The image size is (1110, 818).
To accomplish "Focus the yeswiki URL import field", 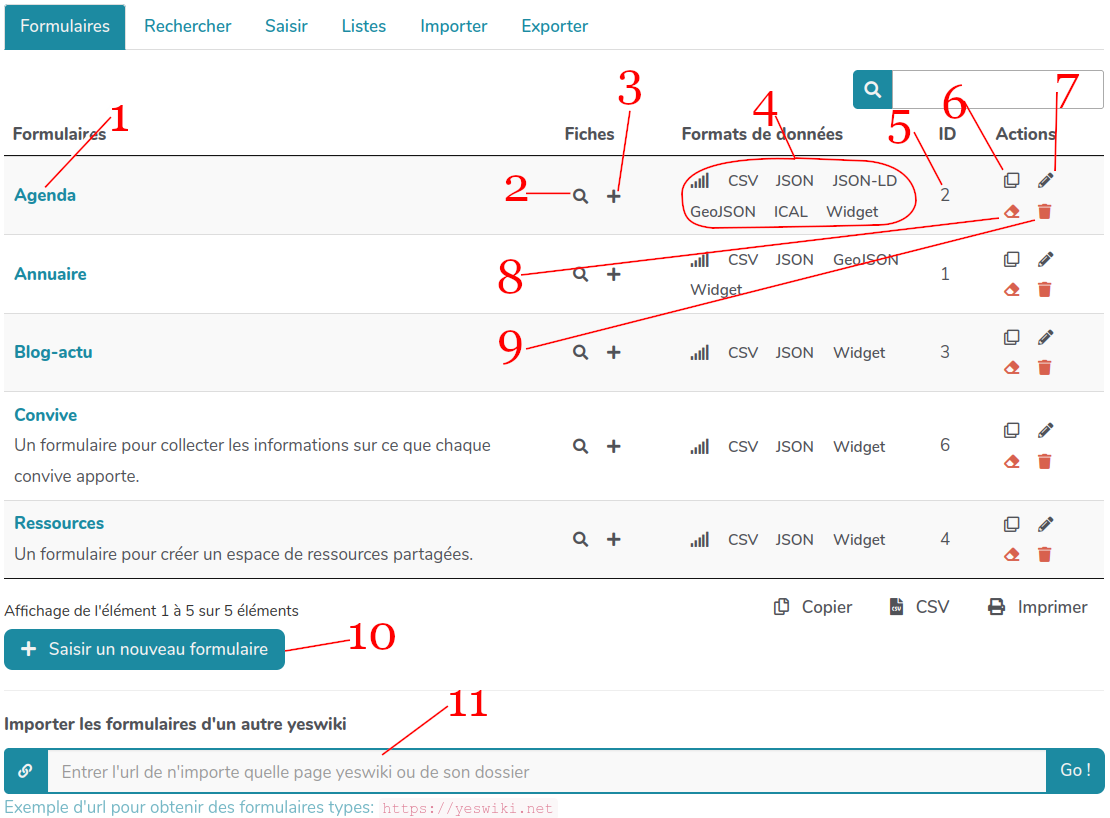I will (546, 771).
